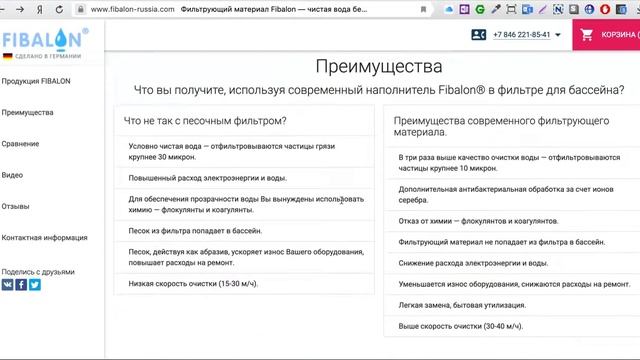This screenshot has height=360, width=640.
Task: Click 'Низкая скорость очистки (15-30 м/ч)' row
Action: tap(244, 284)
